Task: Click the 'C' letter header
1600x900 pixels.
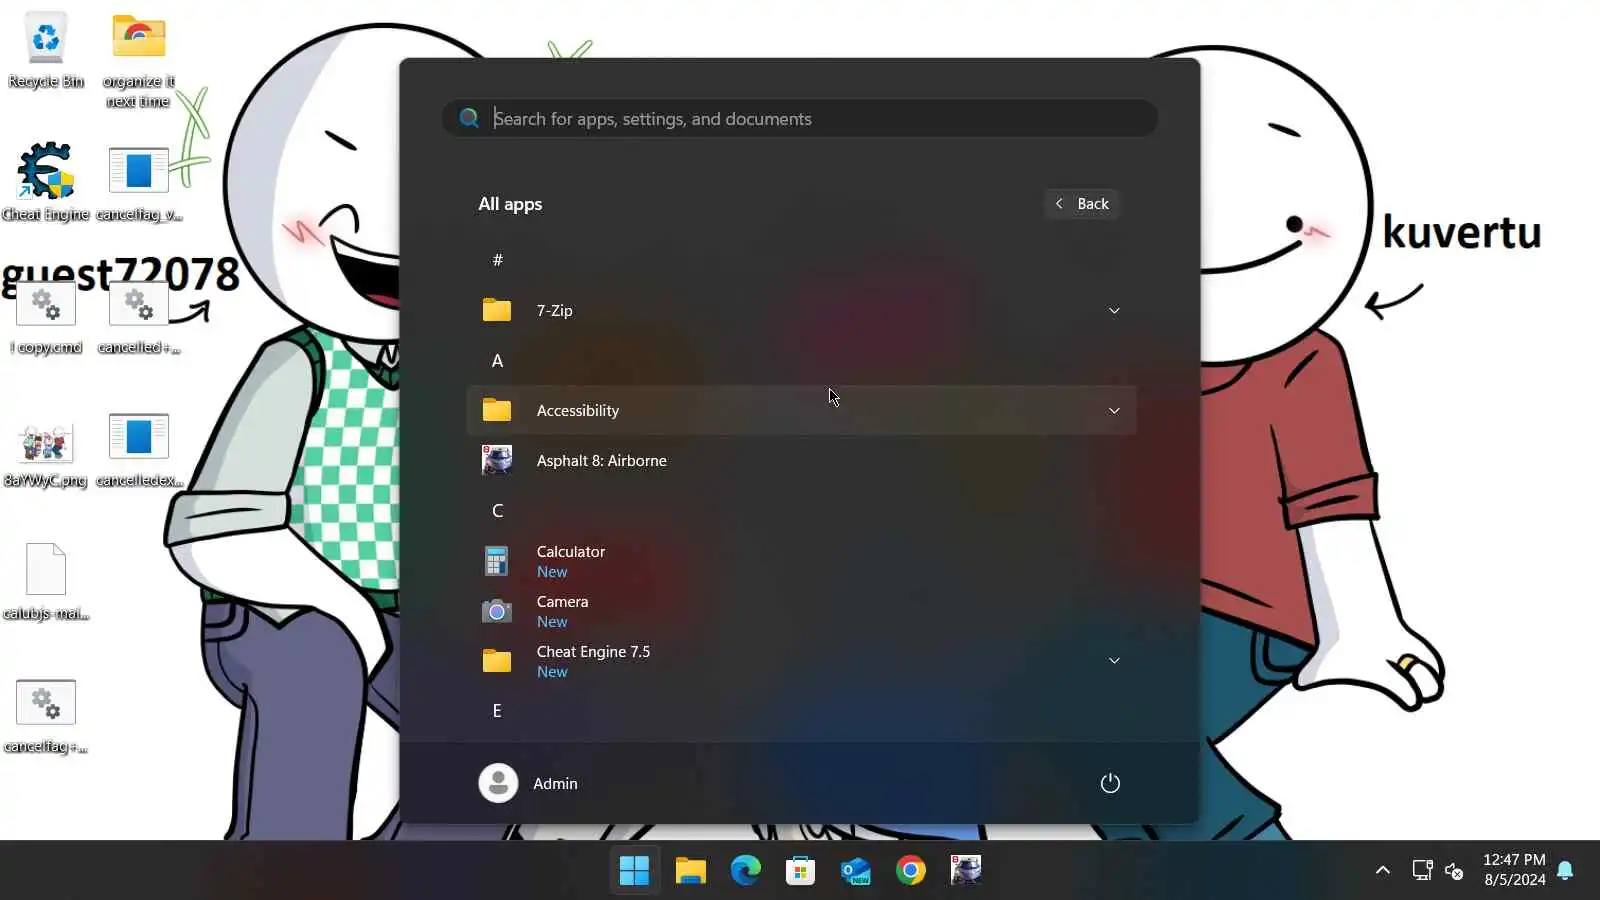Action: pos(497,510)
